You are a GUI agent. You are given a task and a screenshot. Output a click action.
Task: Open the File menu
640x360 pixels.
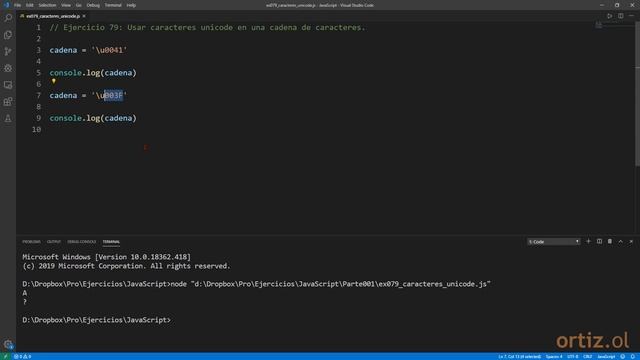17,5
